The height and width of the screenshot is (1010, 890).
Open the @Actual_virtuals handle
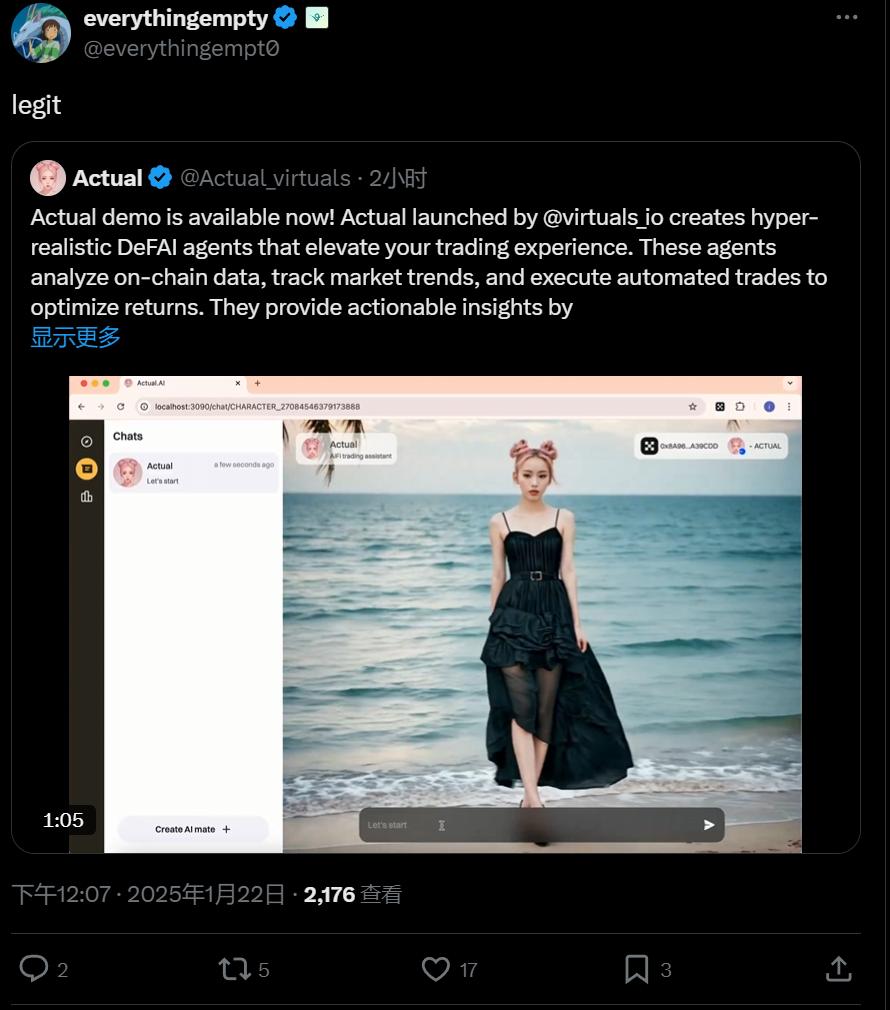(265, 178)
